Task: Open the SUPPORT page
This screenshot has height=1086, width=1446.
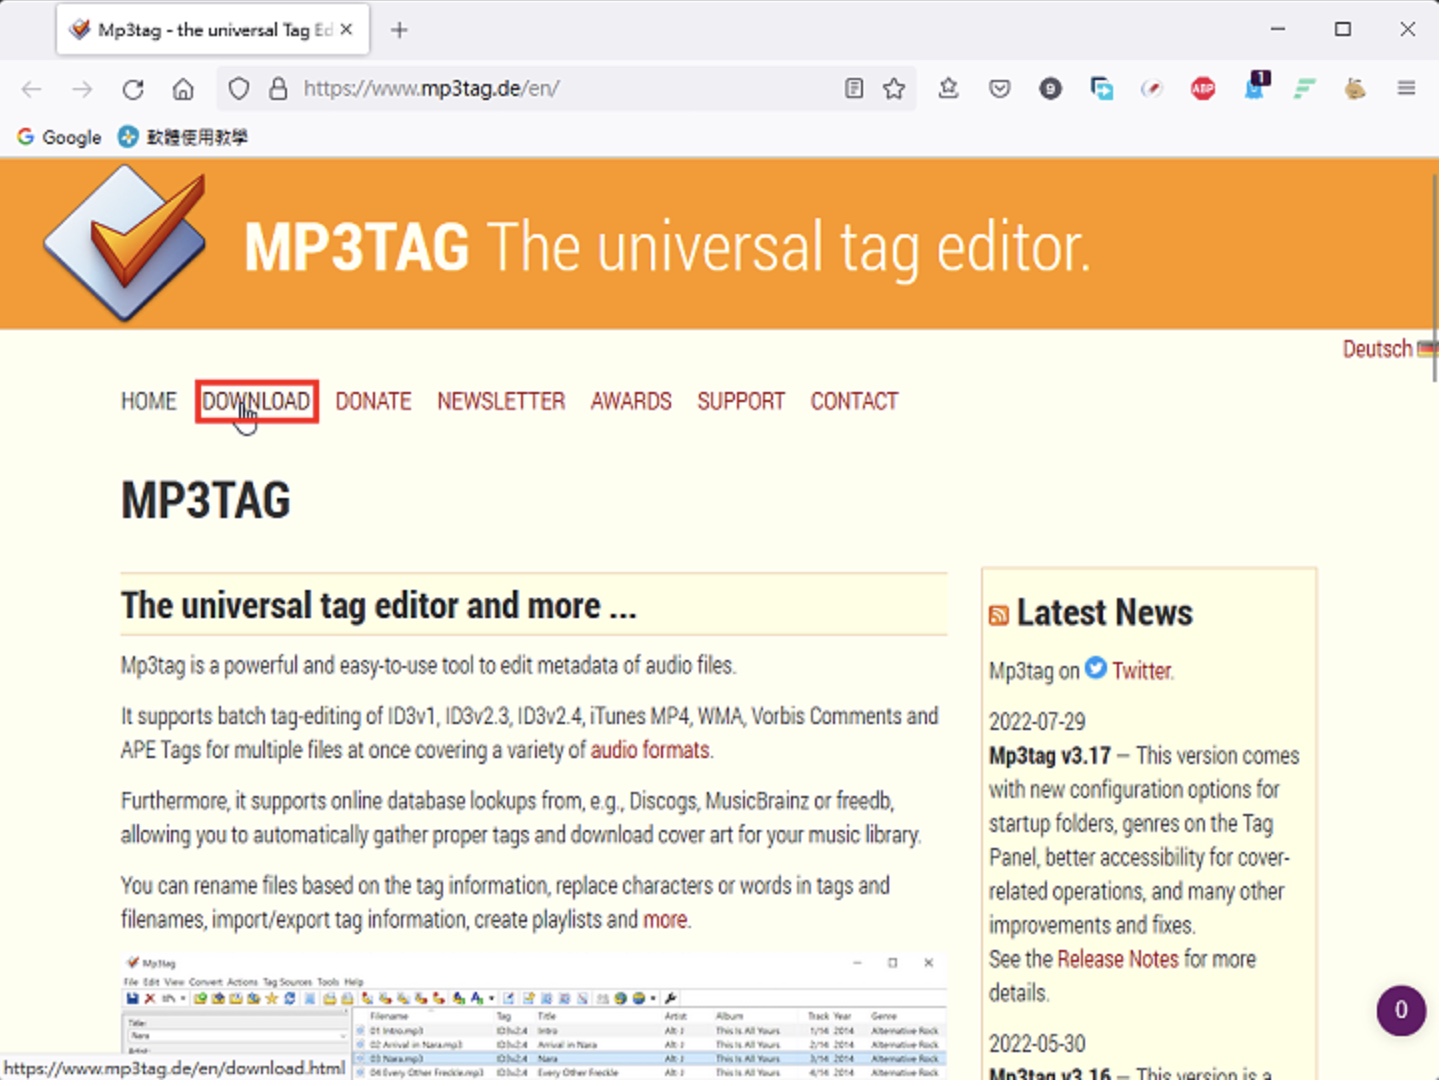Action: coord(744,403)
